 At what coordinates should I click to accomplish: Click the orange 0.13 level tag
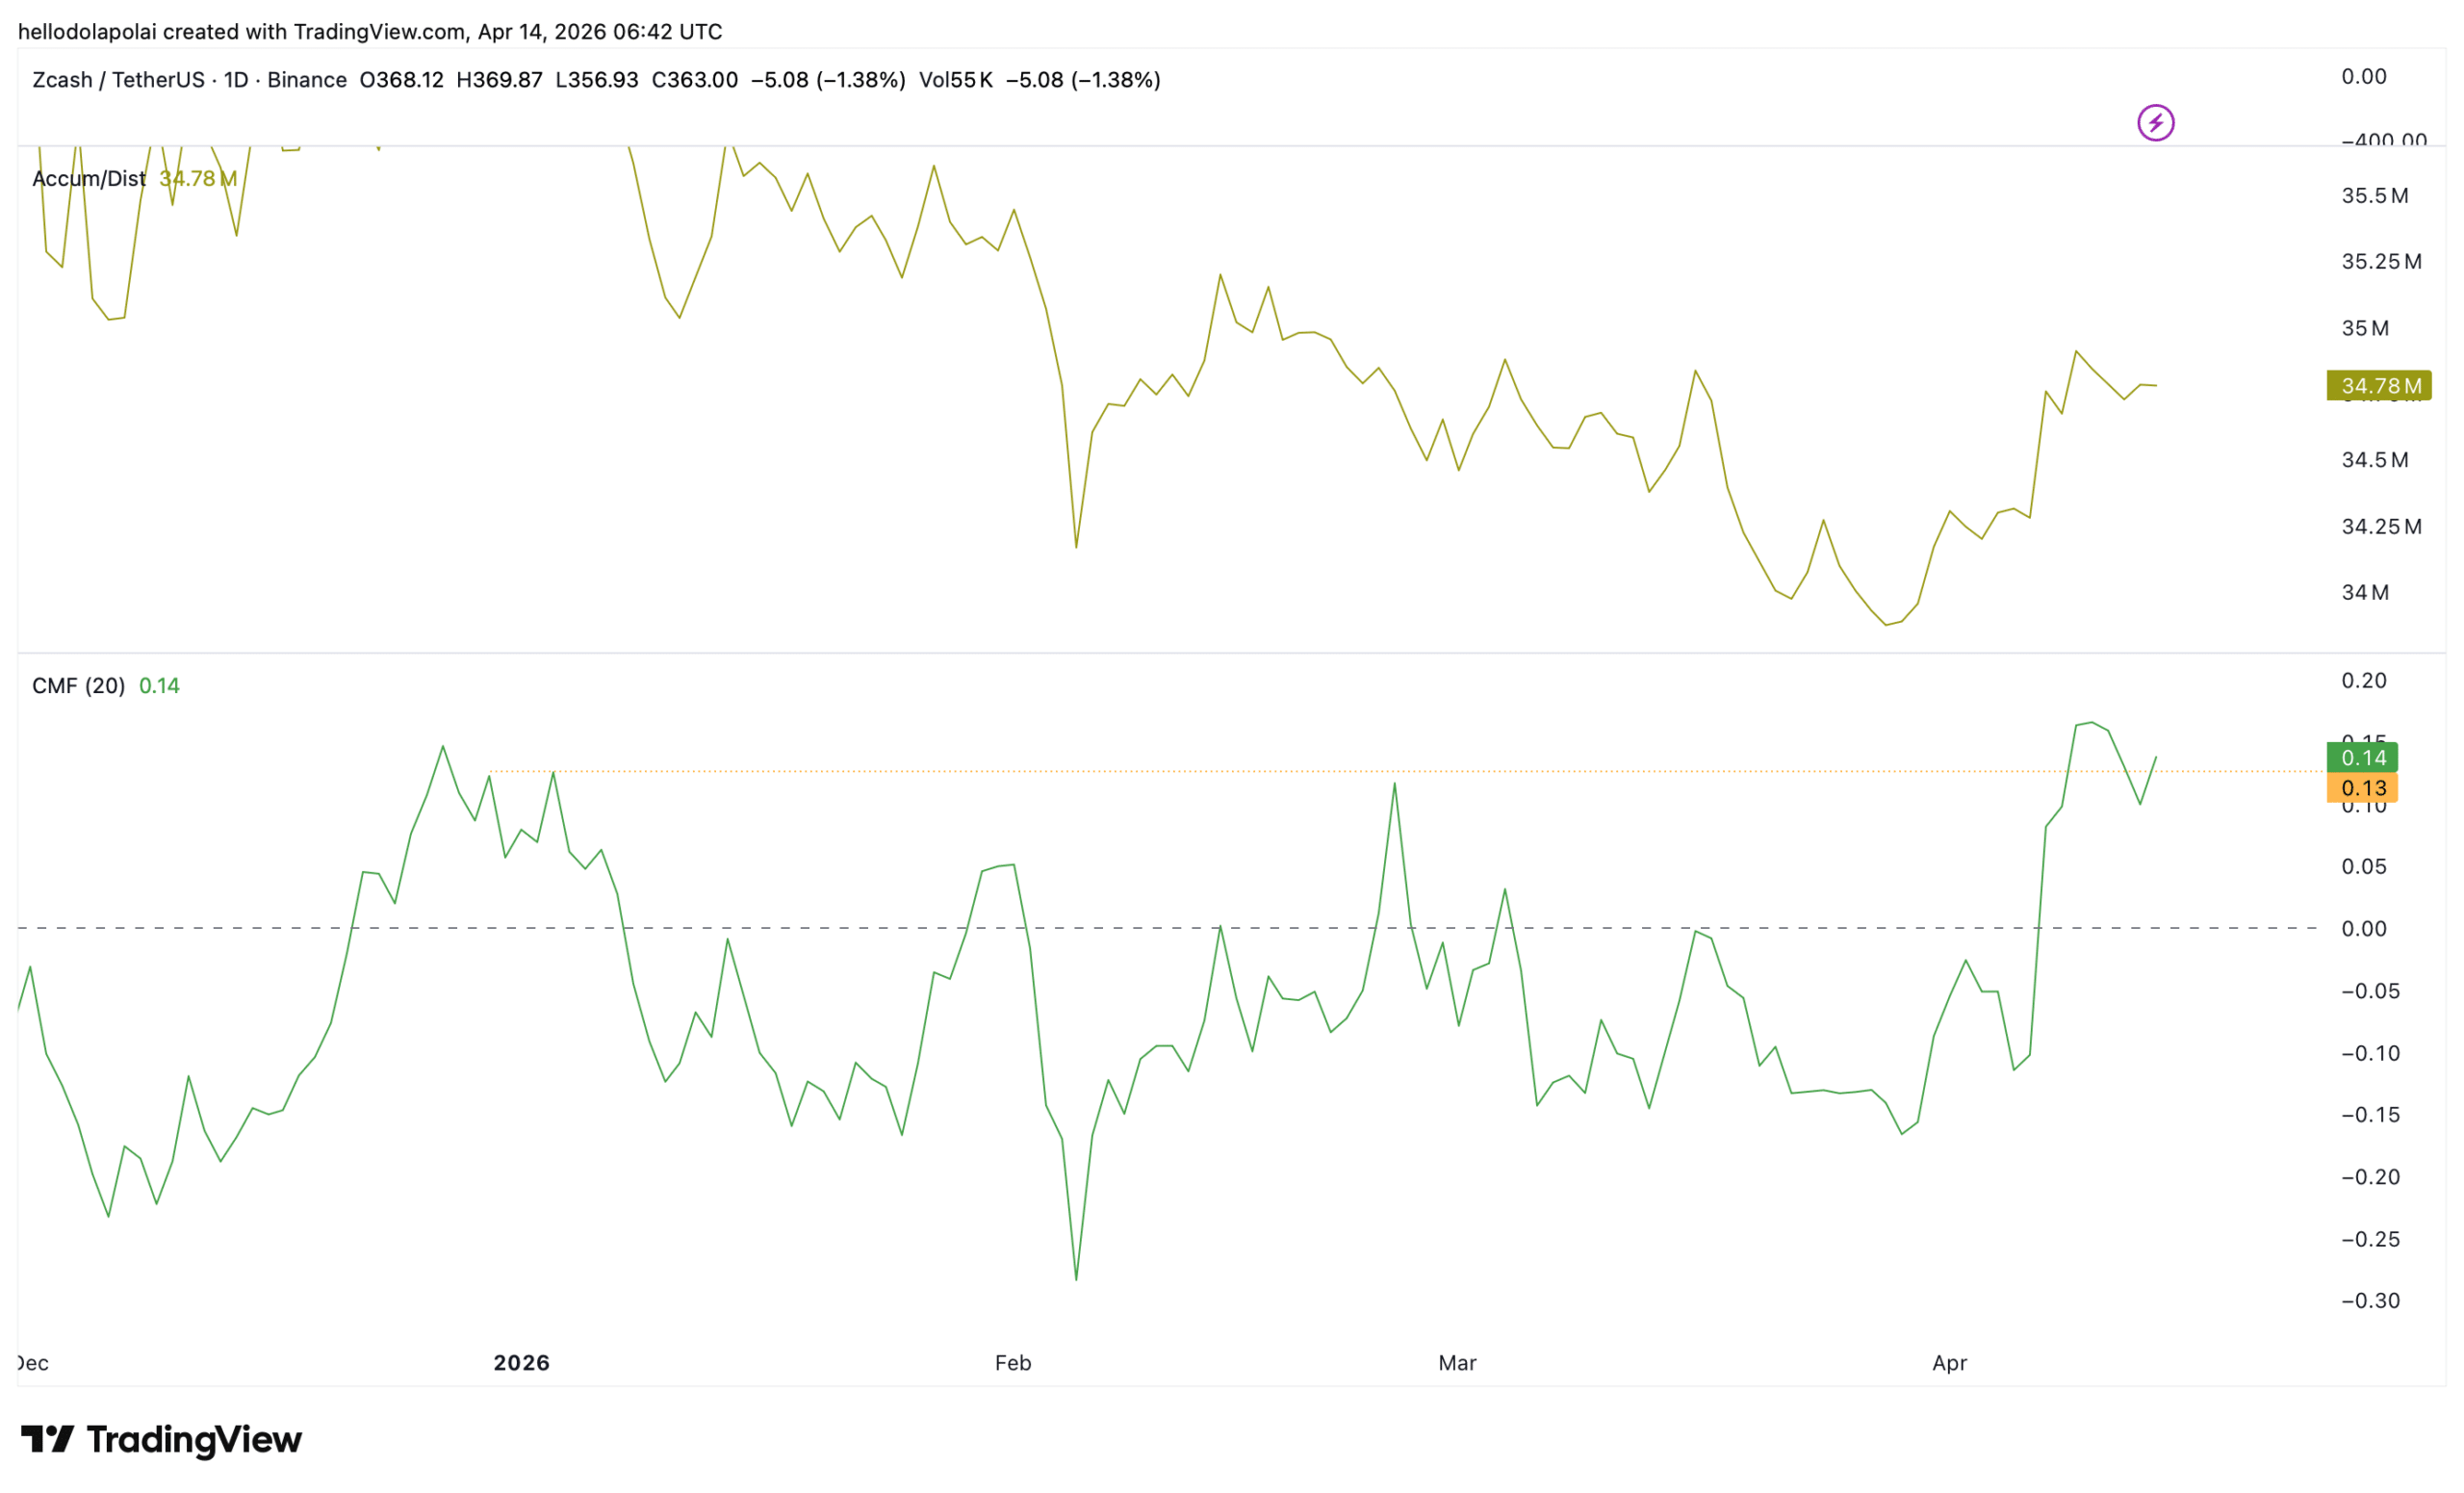click(2362, 788)
